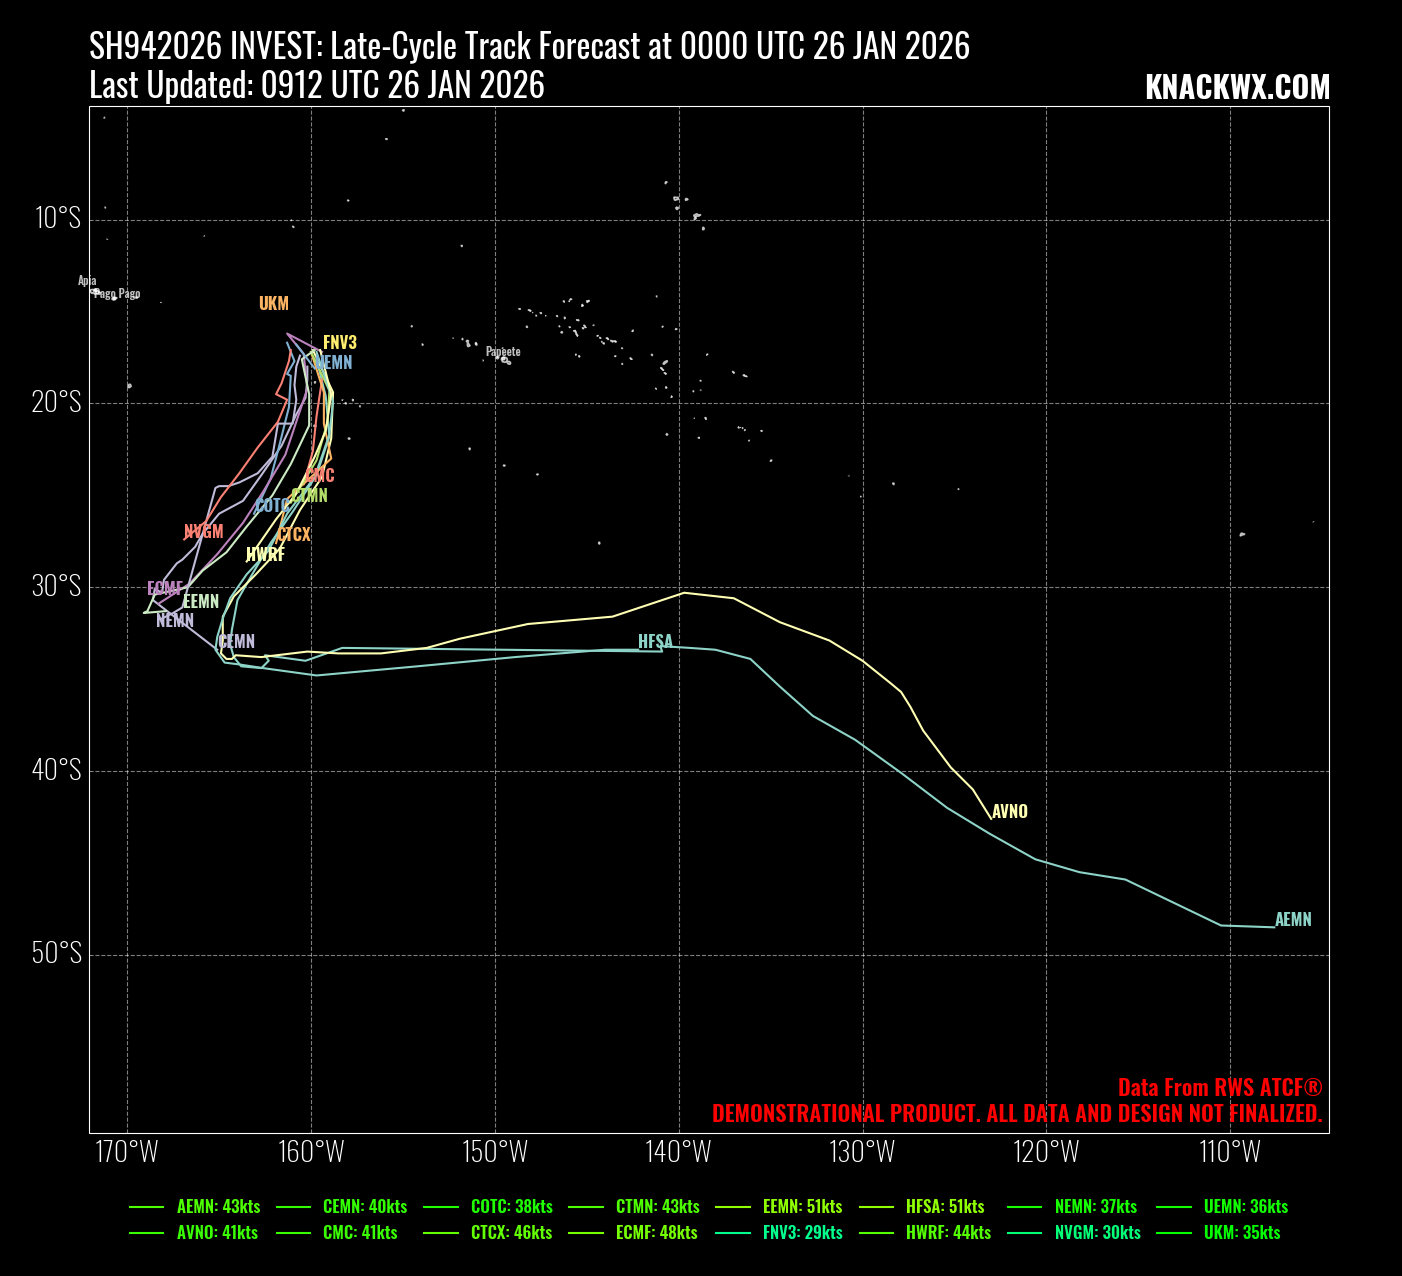Screen dimensions: 1402x1276
Task: Click the yellow FNV3 track label
Action: (x=340, y=343)
